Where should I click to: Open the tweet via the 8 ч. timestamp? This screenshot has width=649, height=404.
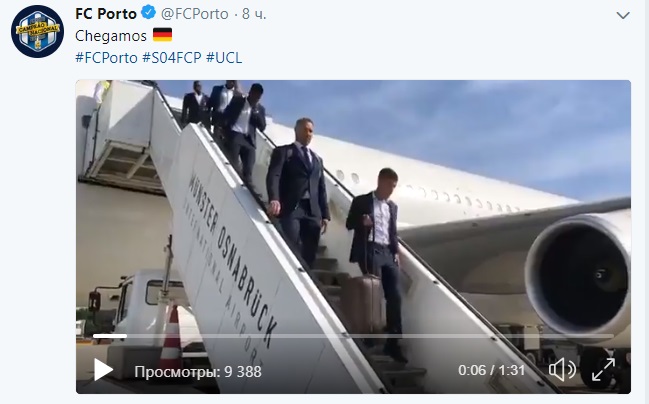coord(254,14)
